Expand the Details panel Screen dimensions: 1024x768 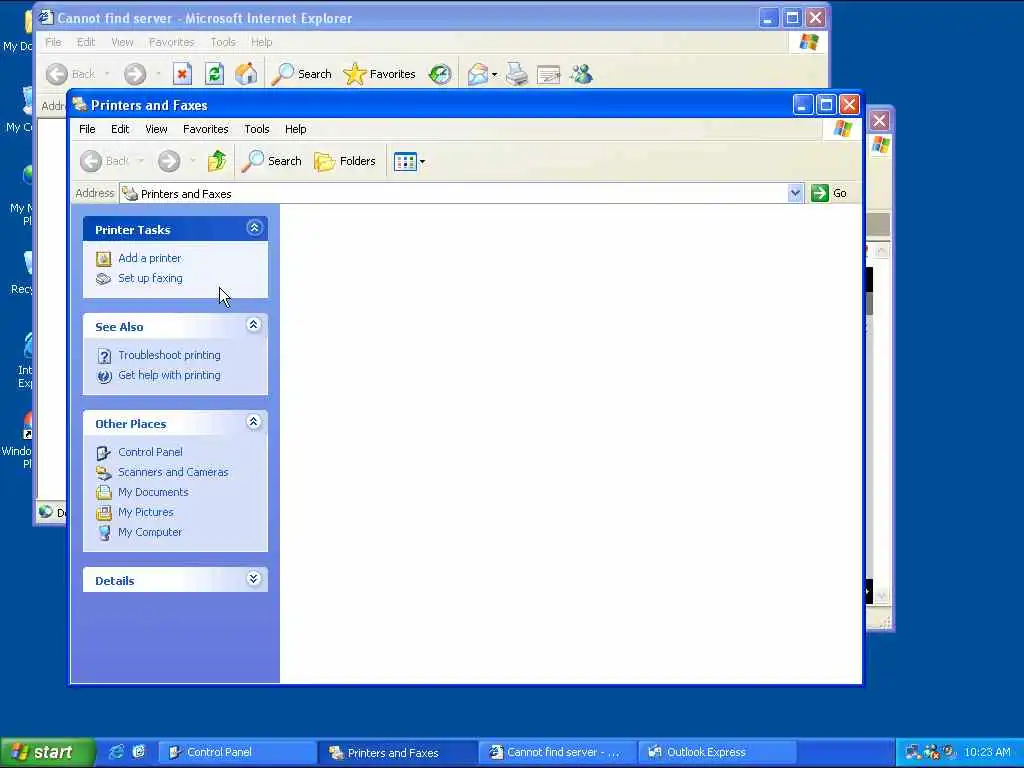(253, 579)
